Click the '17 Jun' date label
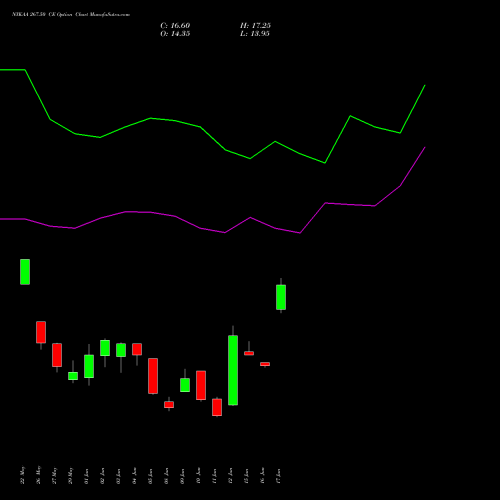The width and height of the screenshot is (500, 500). (278, 476)
